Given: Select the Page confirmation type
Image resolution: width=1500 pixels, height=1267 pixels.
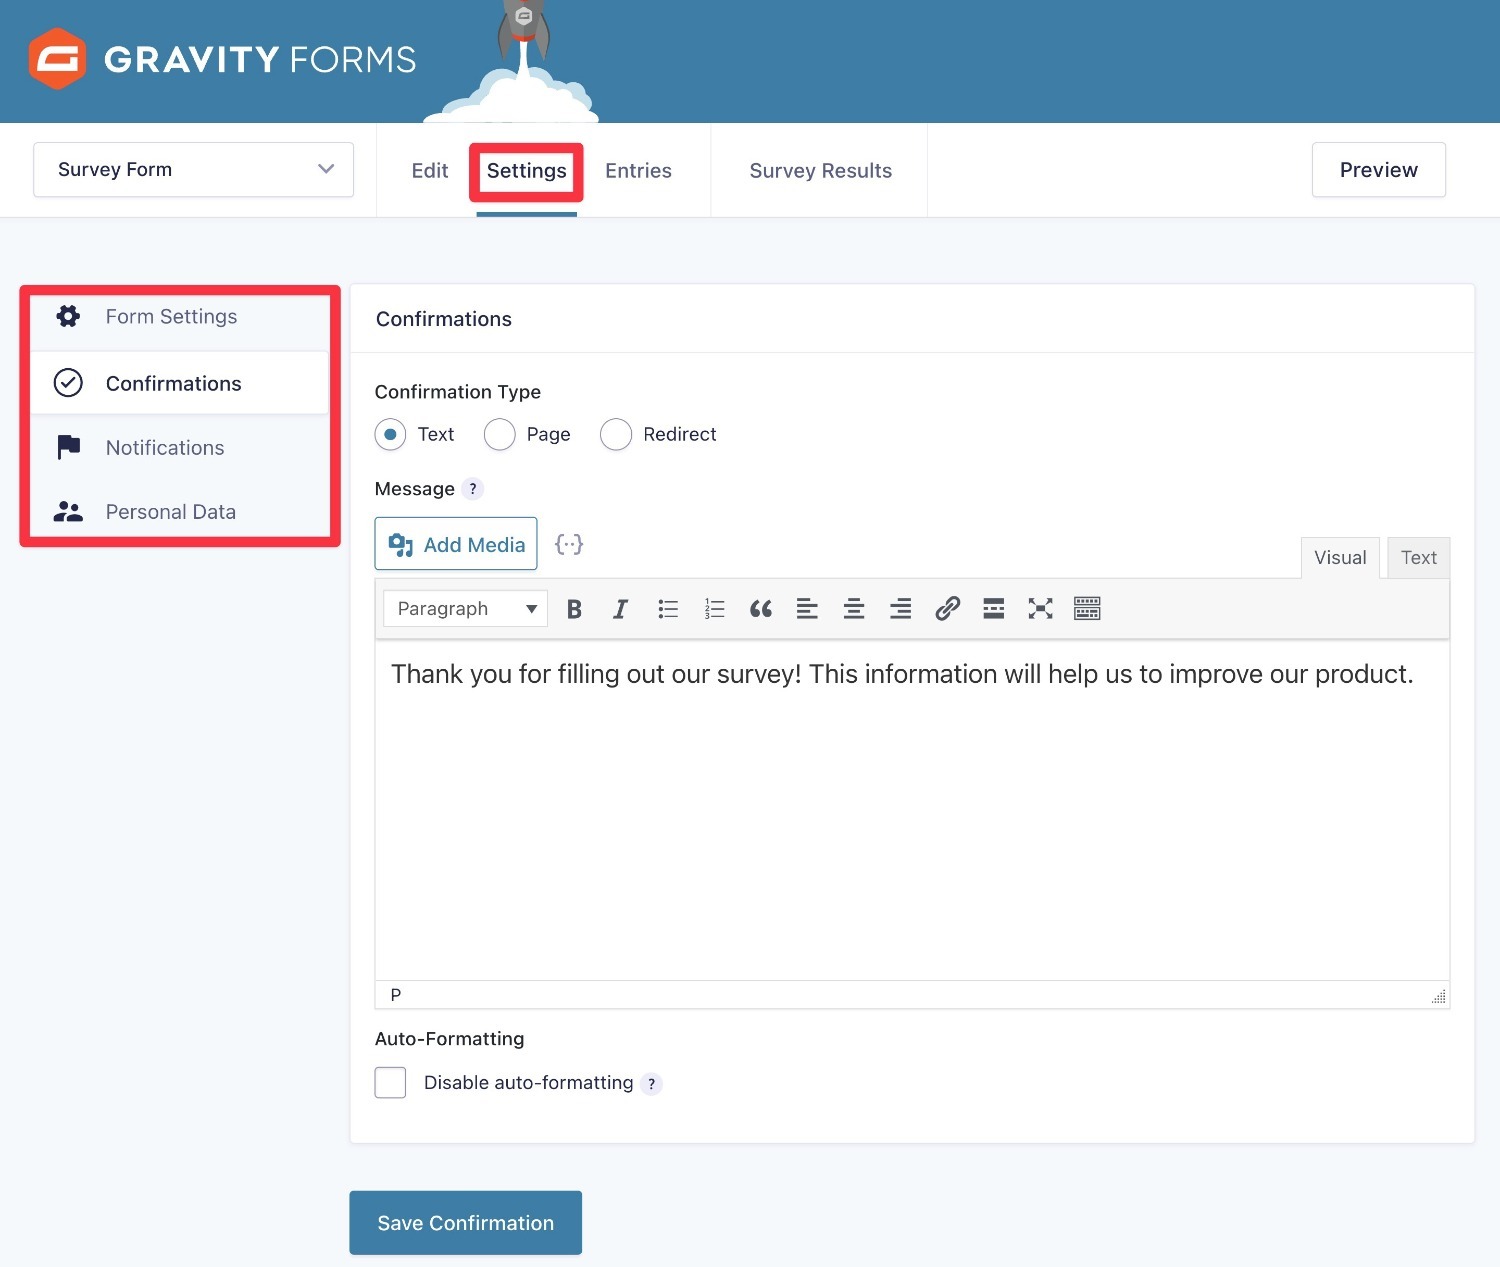Looking at the screenshot, I should coord(499,434).
